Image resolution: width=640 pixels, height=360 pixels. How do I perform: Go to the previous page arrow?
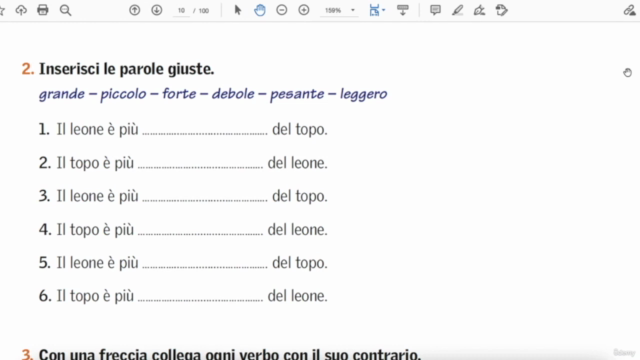point(135,10)
